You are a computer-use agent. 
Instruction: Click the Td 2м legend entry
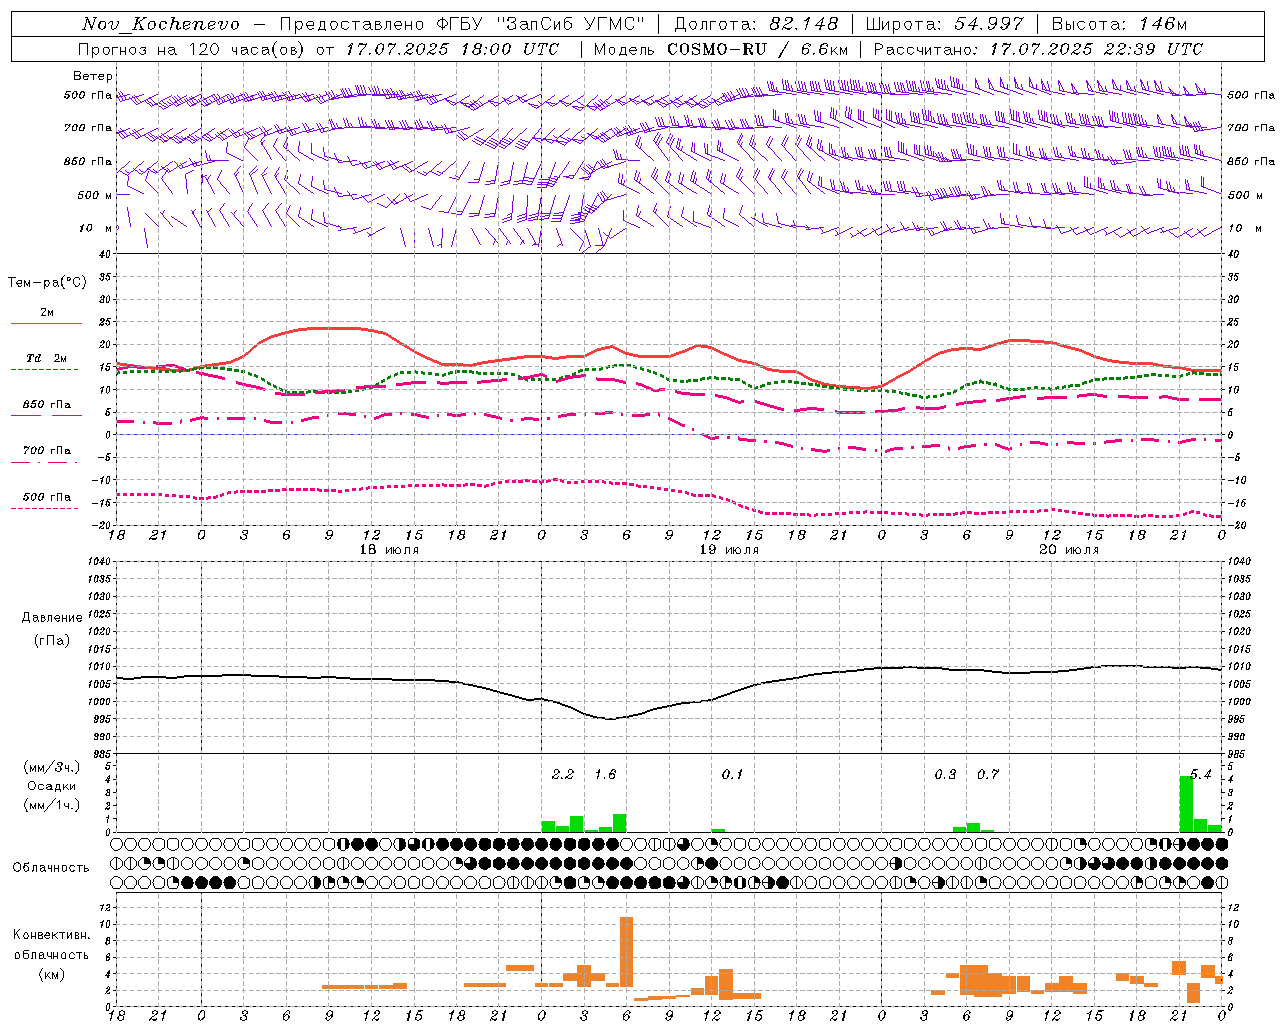(46, 358)
